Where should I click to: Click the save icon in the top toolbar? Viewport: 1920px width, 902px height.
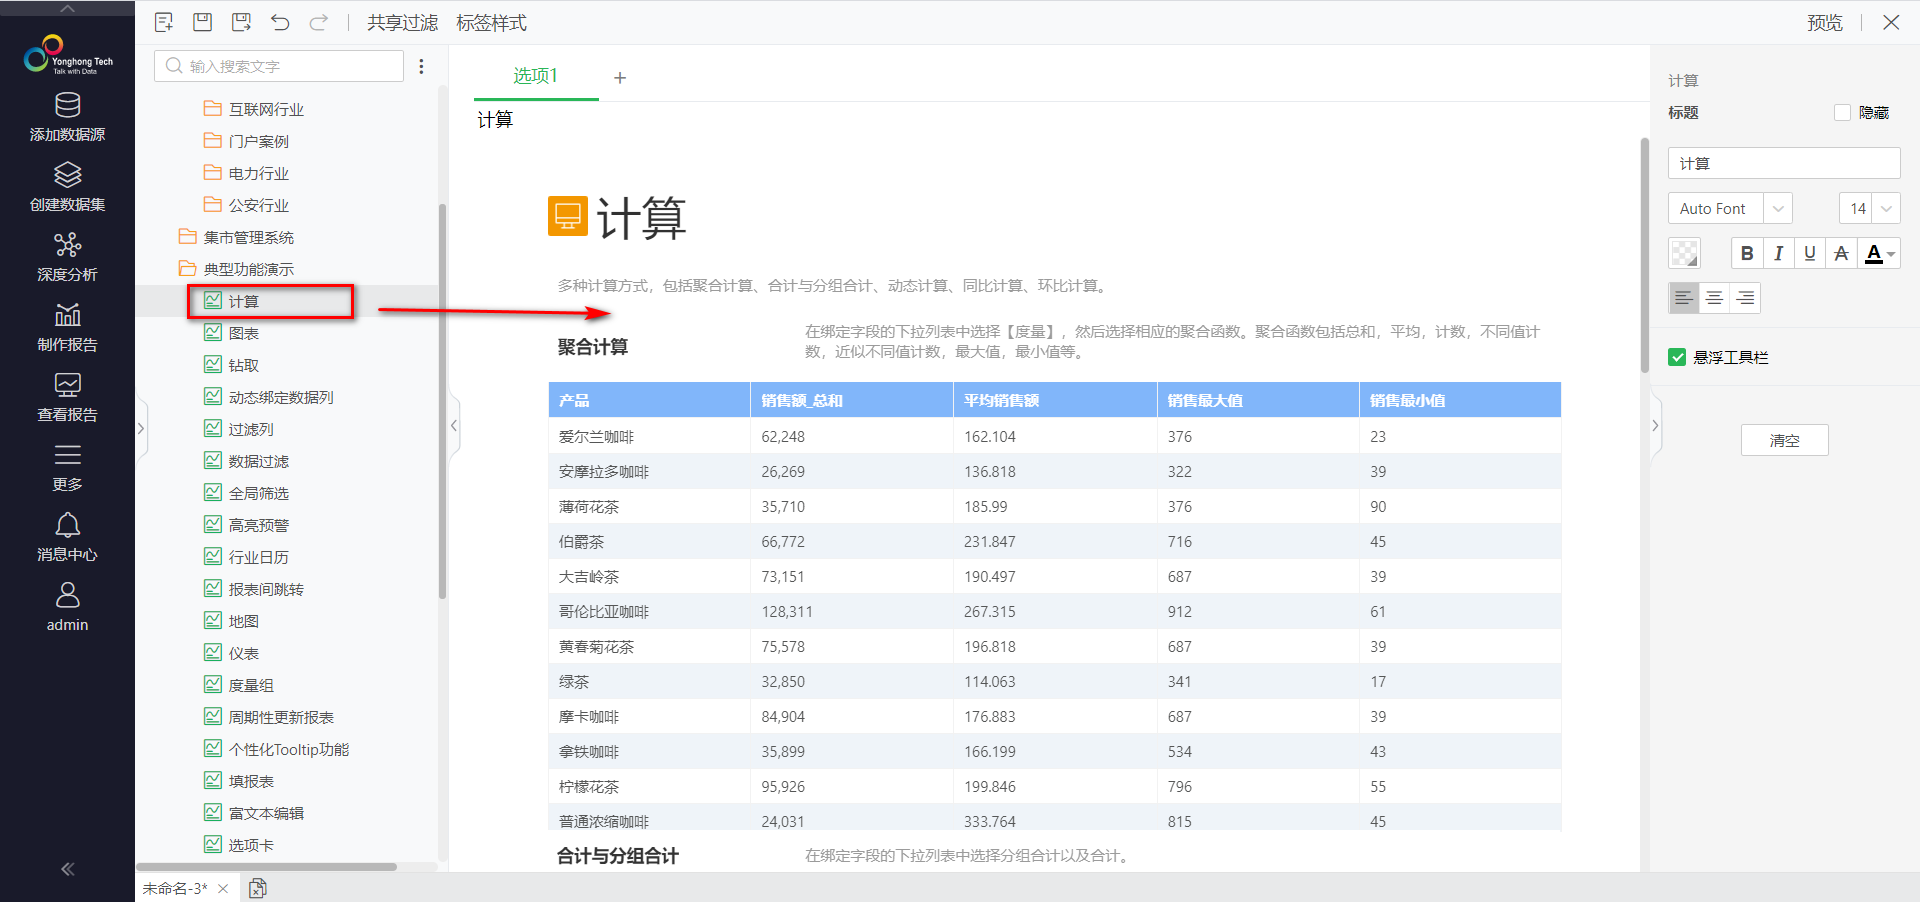tap(202, 22)
